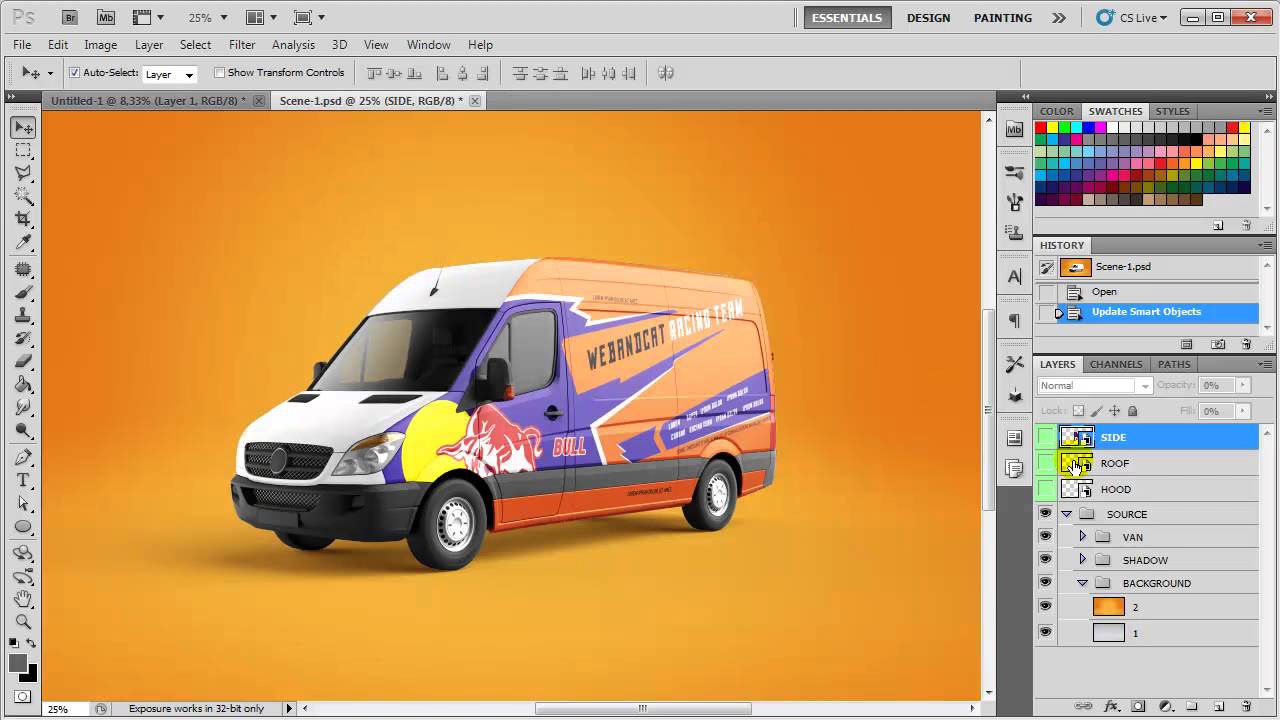Enable Show Transform Controls
Viewport: 1280px width, 720px height.
pos(219,73)
